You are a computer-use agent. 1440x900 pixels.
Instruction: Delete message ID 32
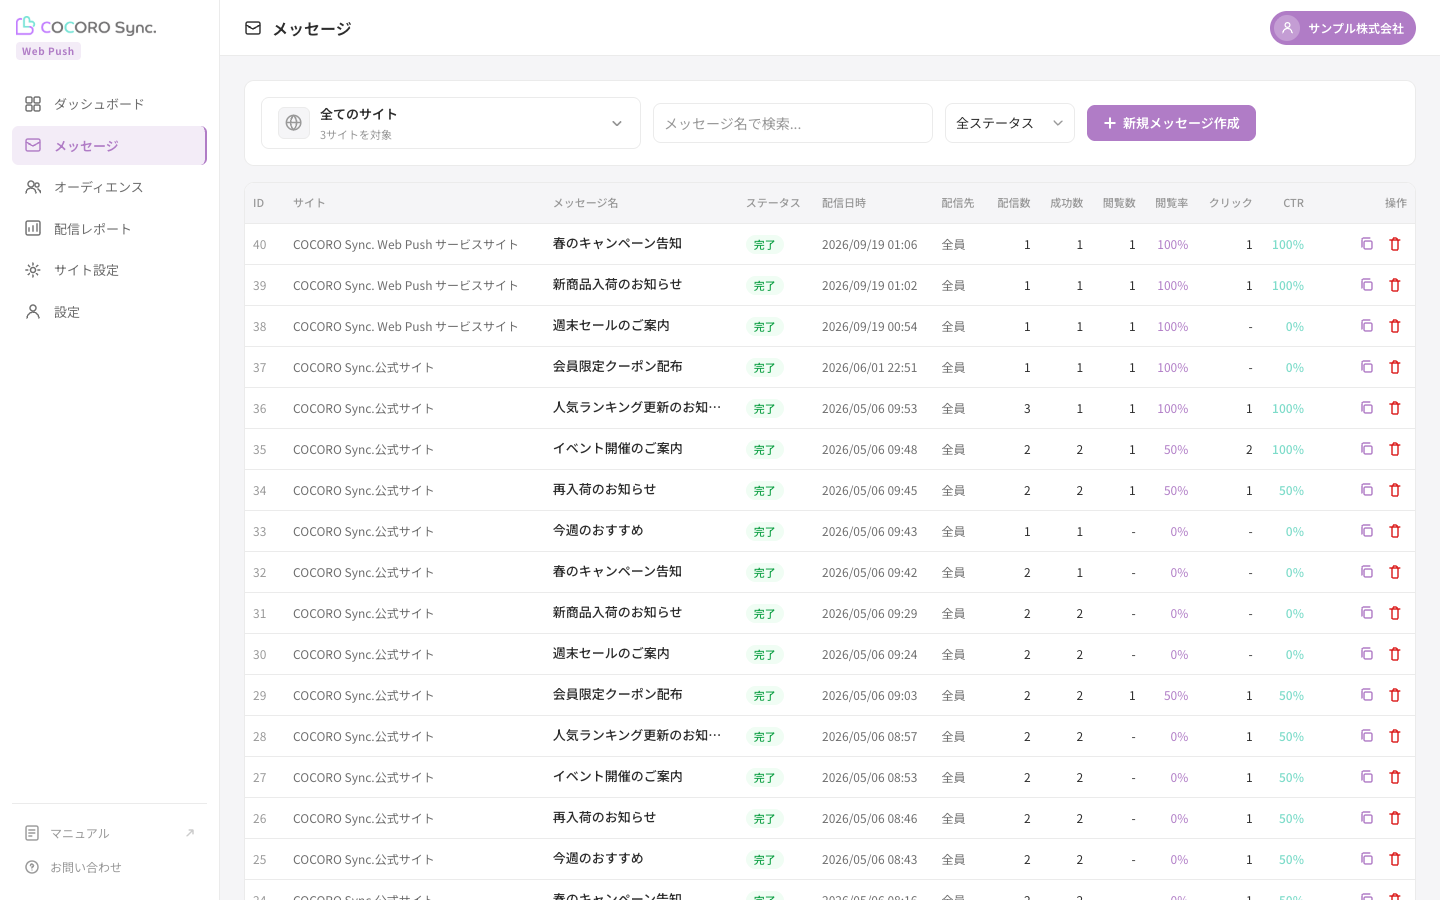tap(1395, 572)
